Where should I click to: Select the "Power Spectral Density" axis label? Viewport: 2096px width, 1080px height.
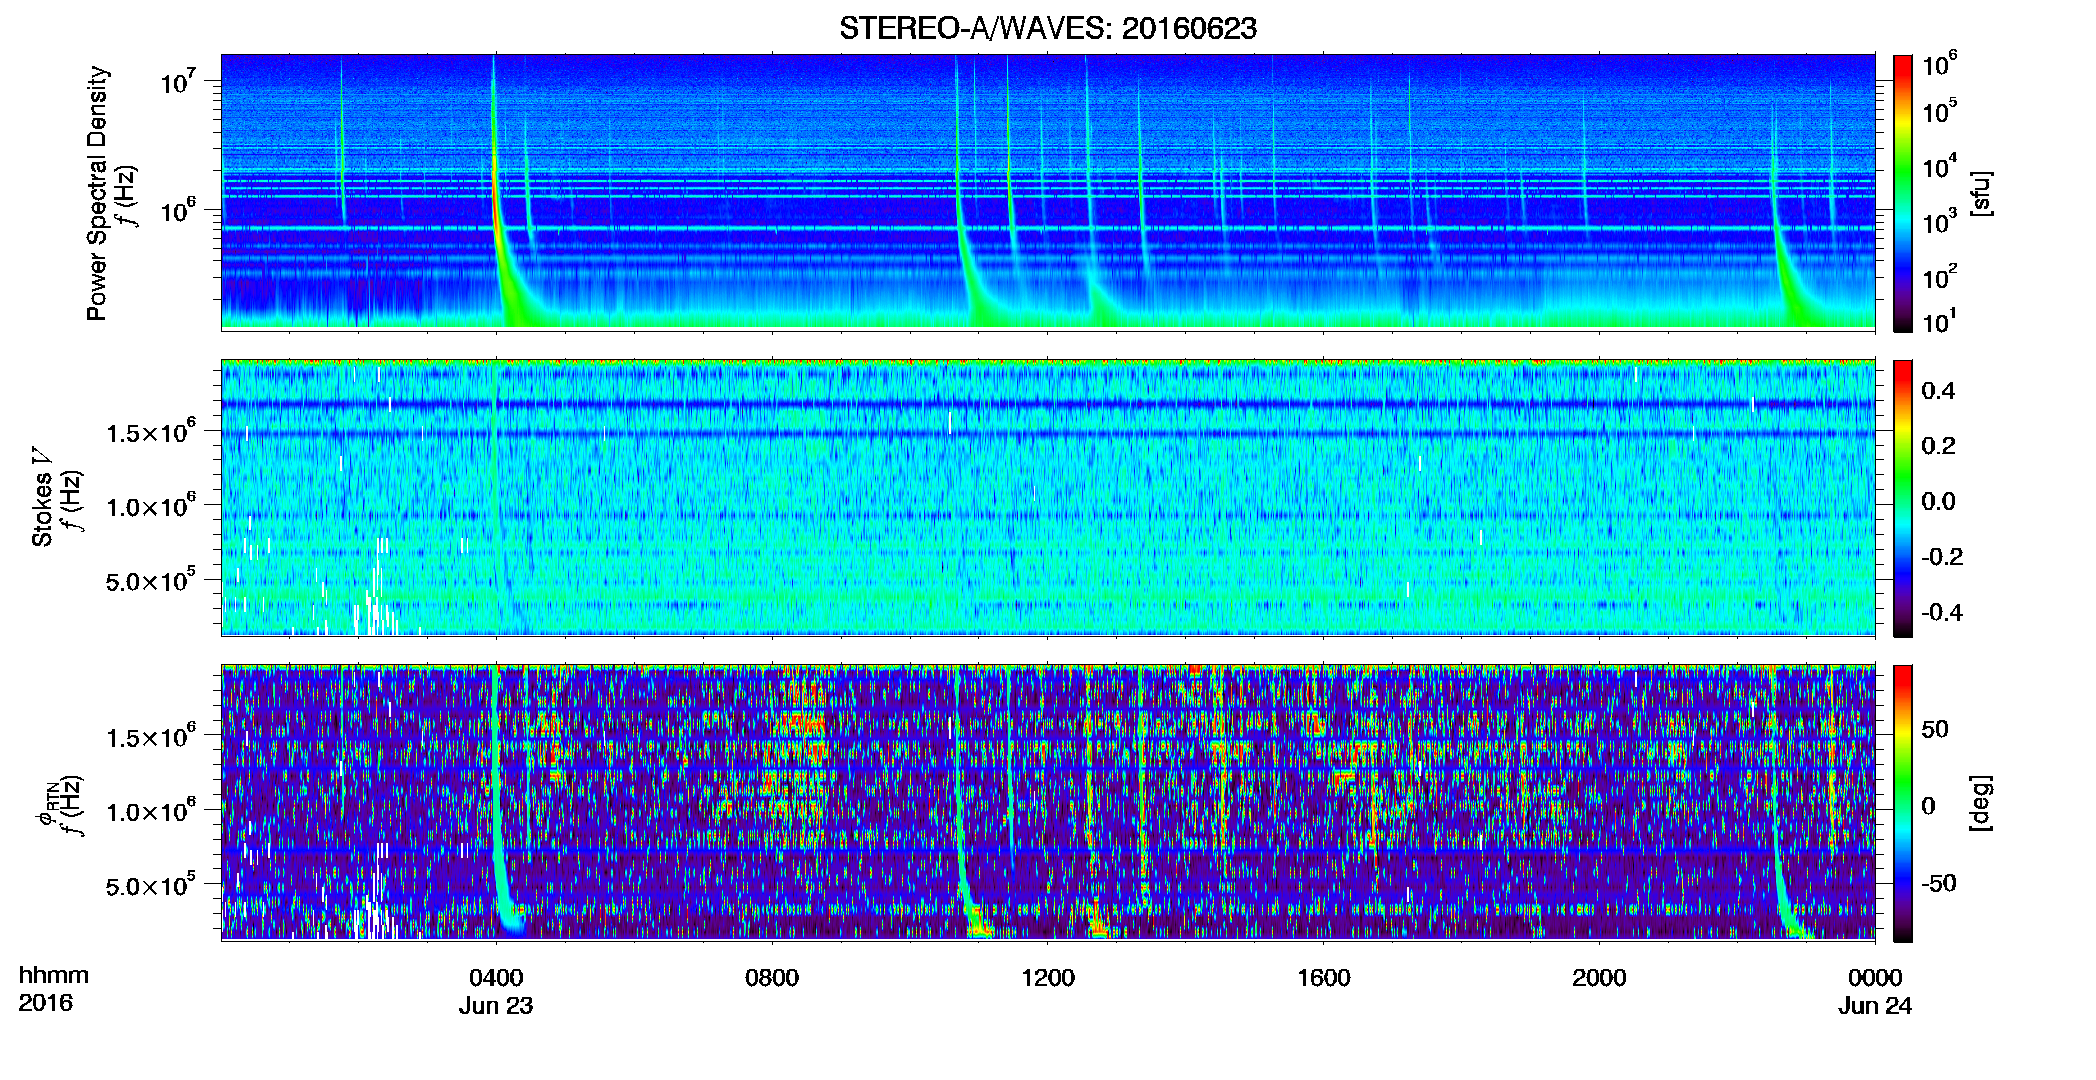click(97, 193)
